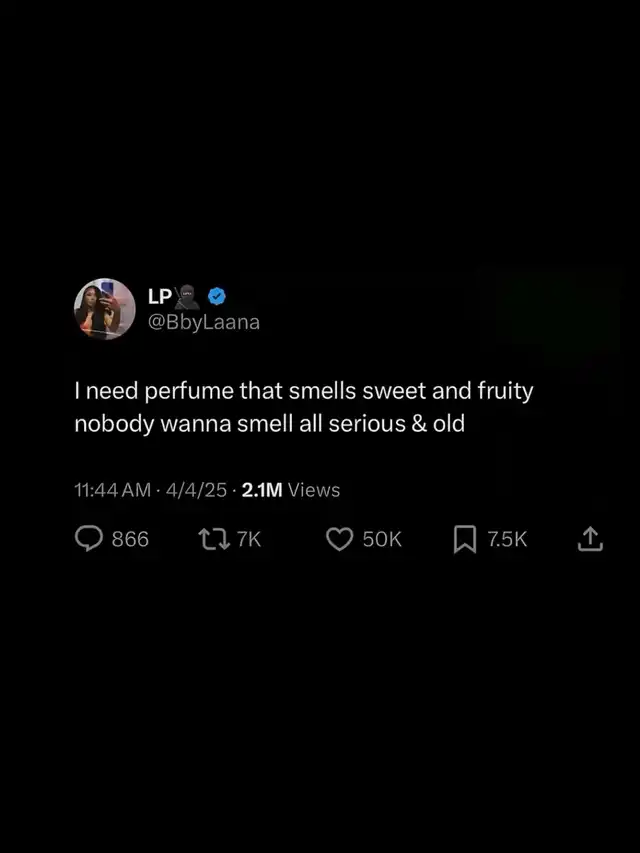This screenshot has height=853, width=640.
Task: Click the ninja emoji beside LP
Action: pos(187,296)
